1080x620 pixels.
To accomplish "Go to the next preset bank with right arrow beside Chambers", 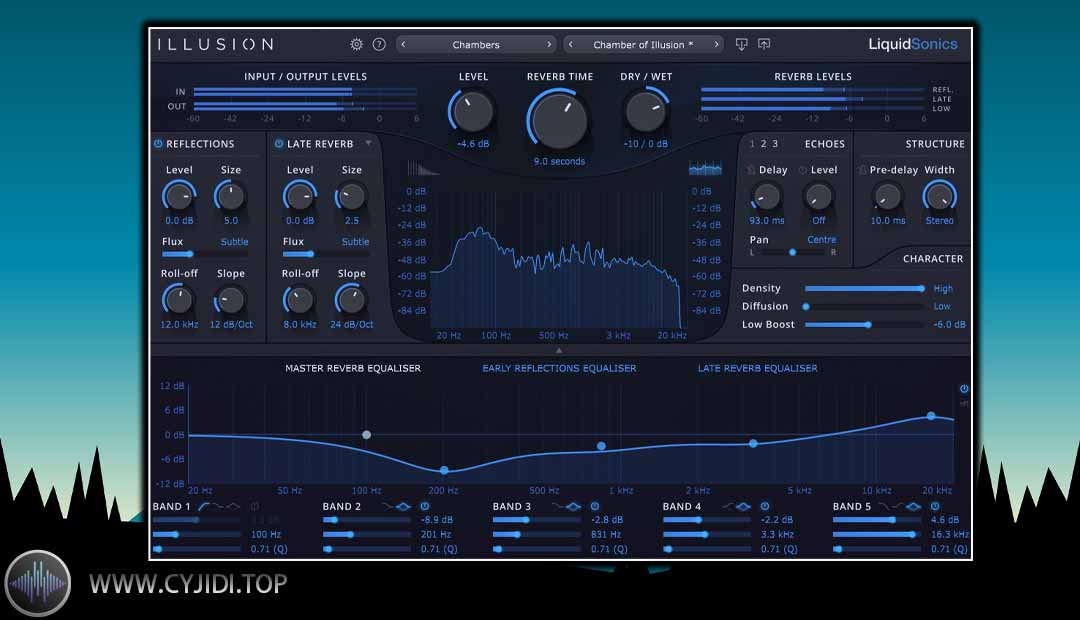I will [x=549, y=44].
